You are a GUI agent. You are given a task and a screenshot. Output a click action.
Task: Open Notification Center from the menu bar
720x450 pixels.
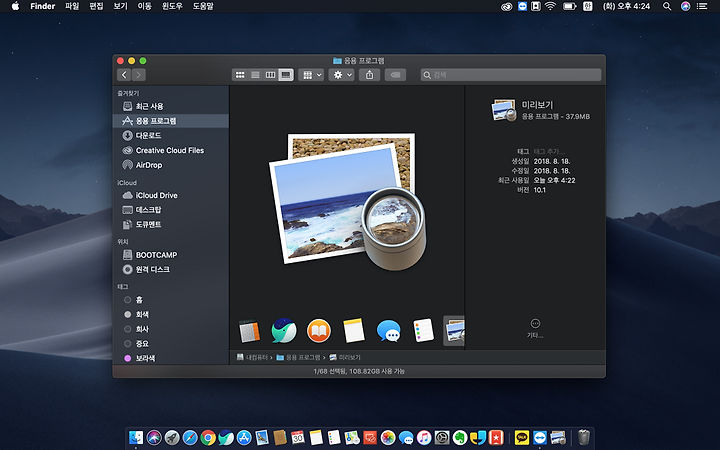pos(702,6)
